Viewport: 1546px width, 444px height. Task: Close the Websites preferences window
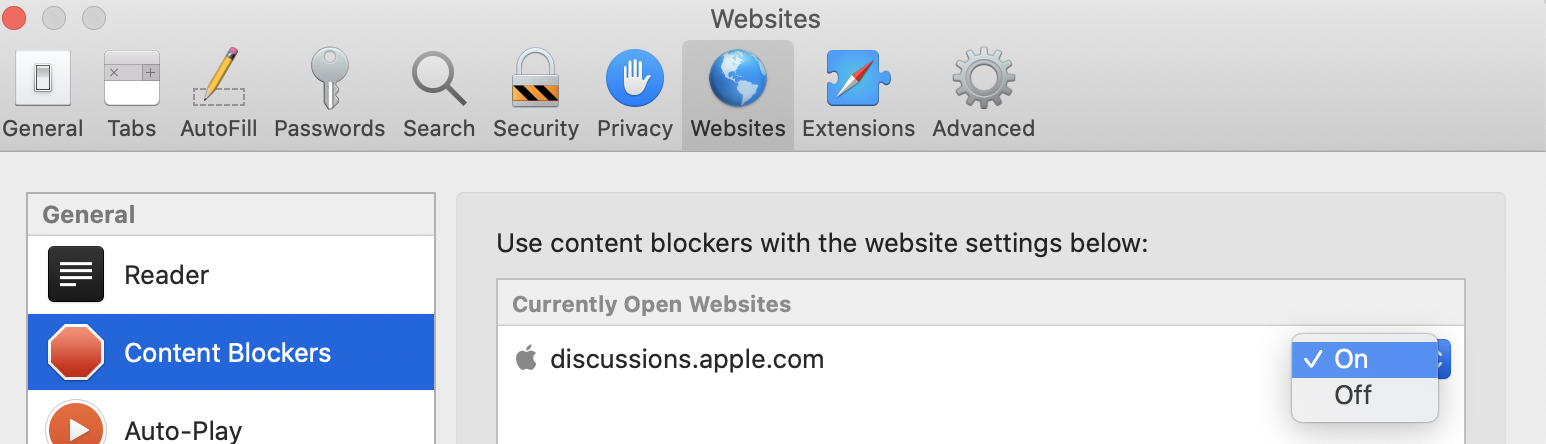coord(15,18)
